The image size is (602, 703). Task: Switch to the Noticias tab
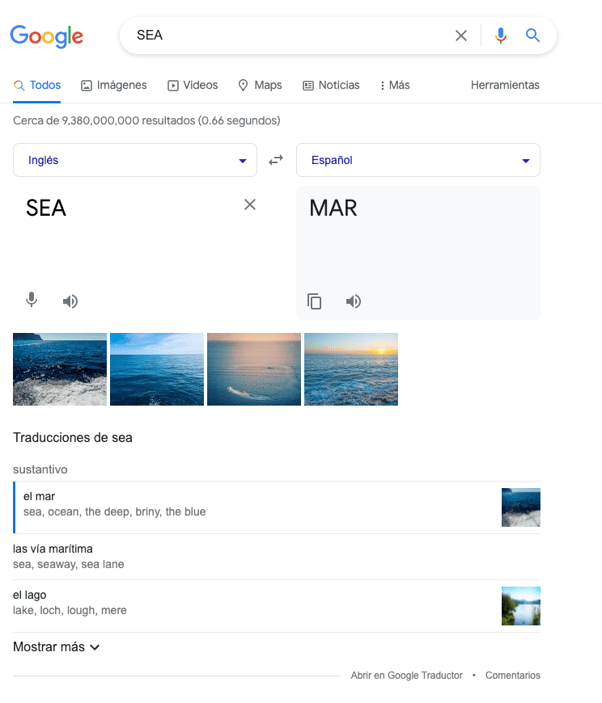(331, 85)
